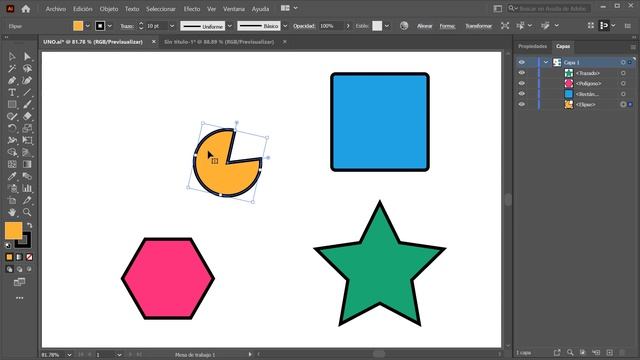
Task: Open the Objeto menu
Action: tap(109, 9)
